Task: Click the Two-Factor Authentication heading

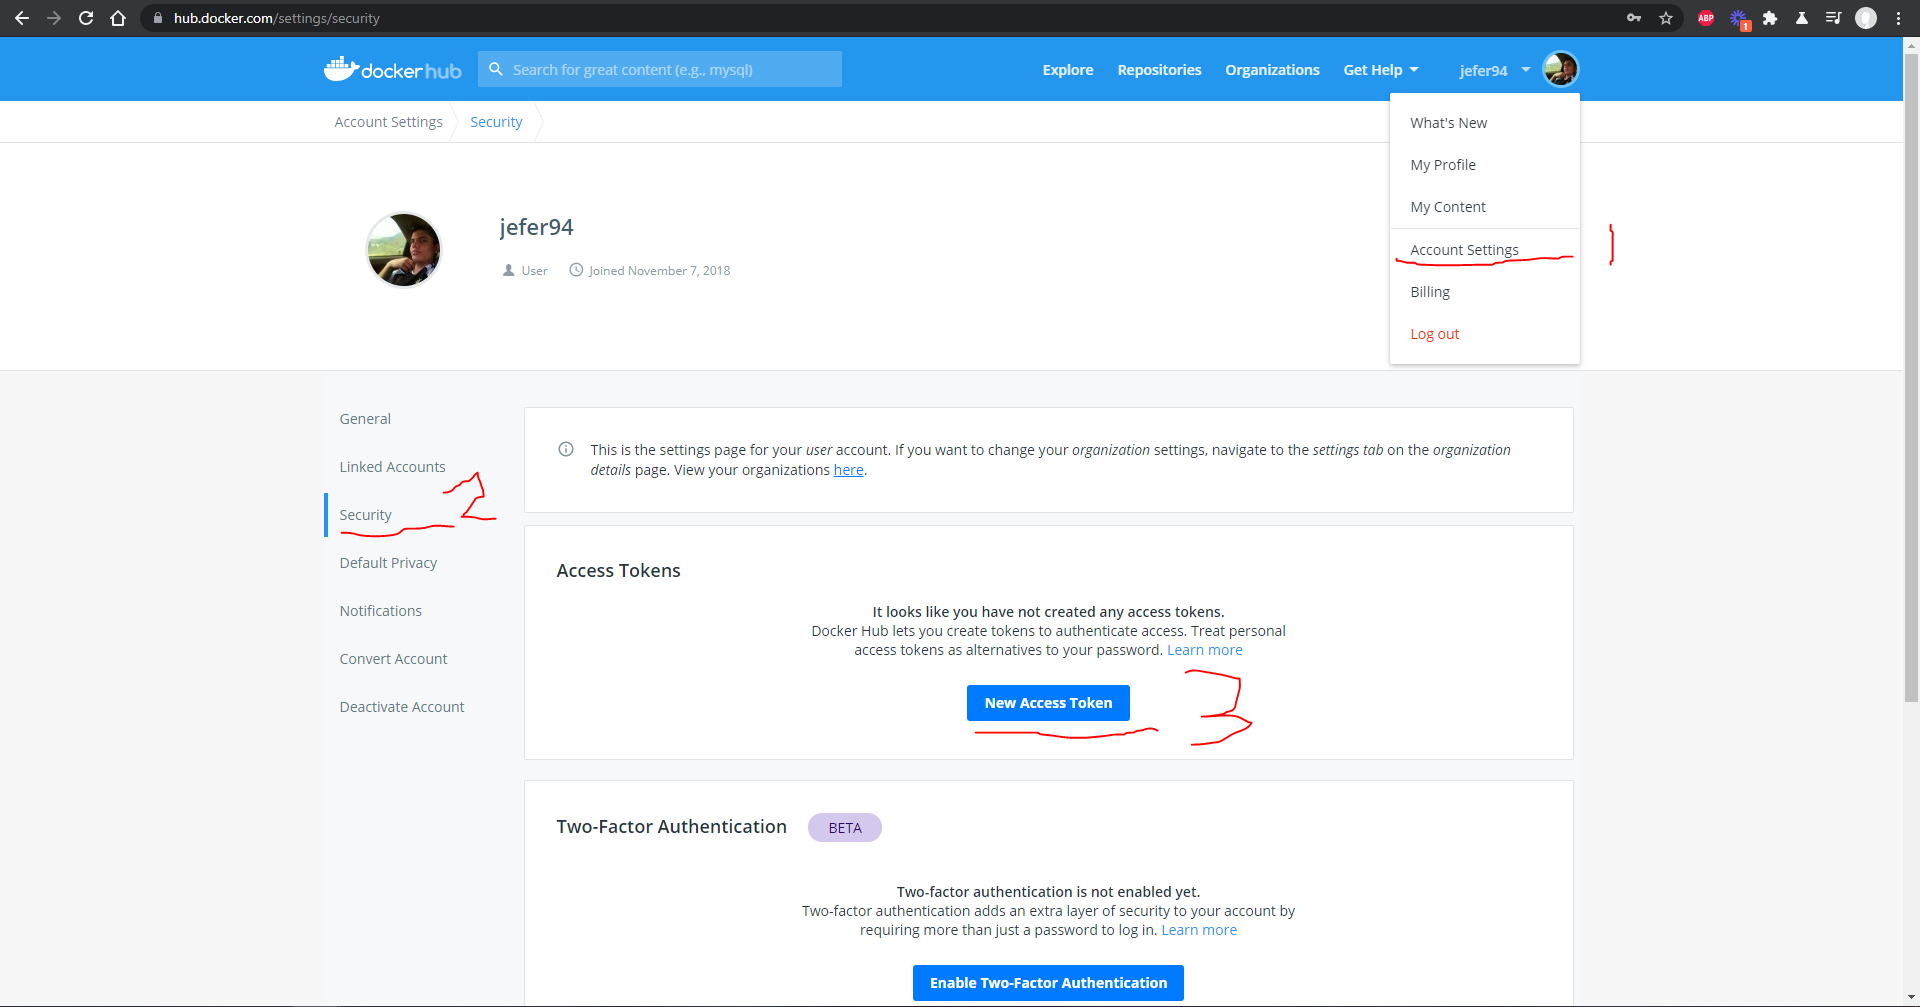Action: click(671, 827)
